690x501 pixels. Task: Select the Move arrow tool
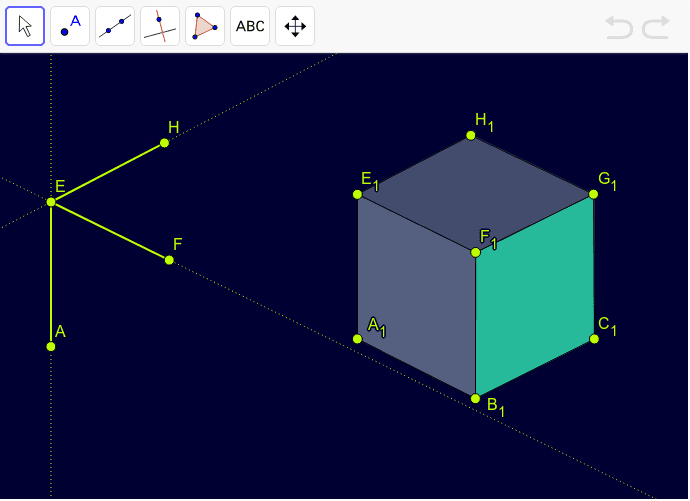[x=25, y=26]
